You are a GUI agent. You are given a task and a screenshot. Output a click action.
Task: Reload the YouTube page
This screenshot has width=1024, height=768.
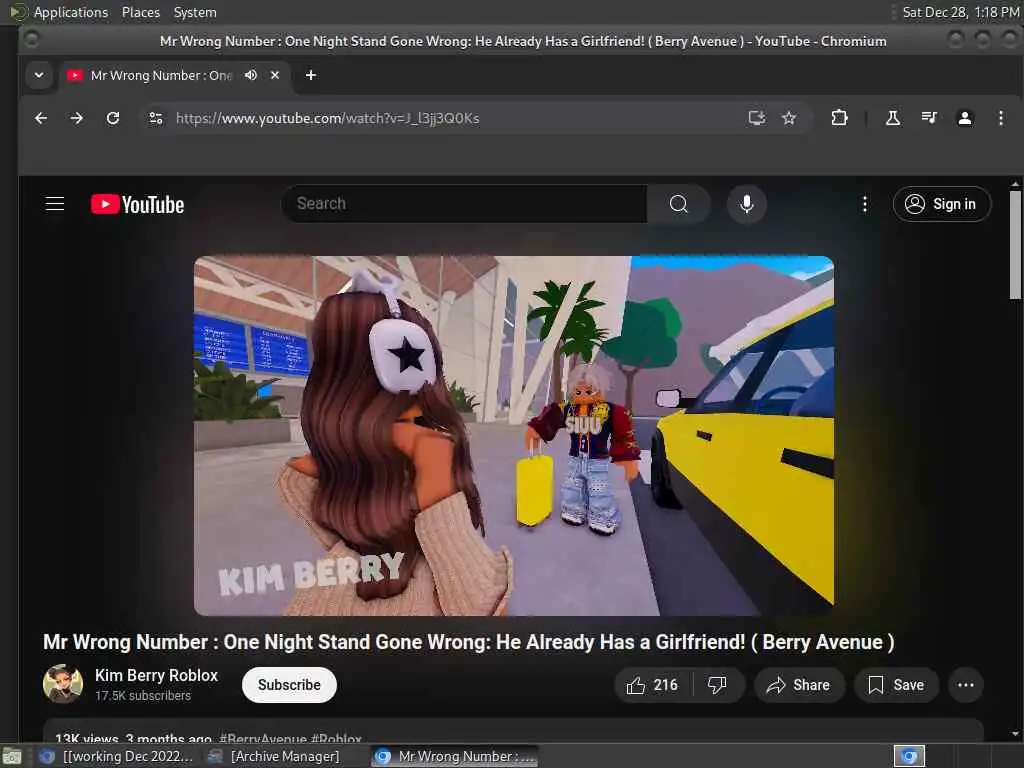click(113, 118)
